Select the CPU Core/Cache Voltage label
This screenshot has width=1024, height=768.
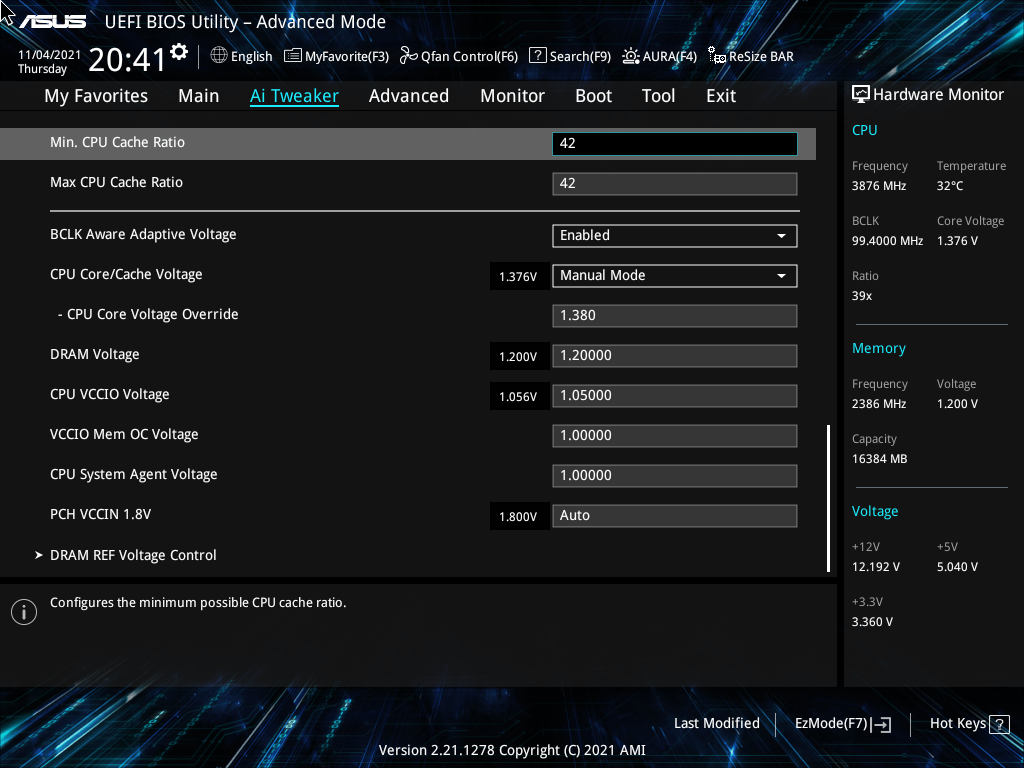point(126,274)
